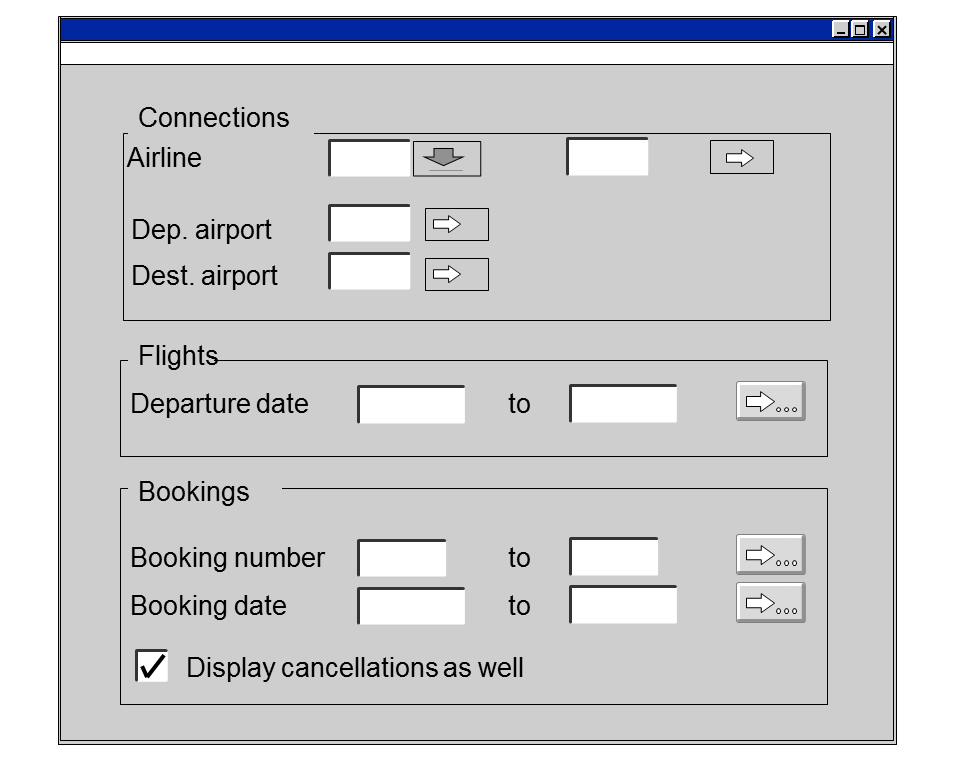Click the arrow button beside Dep. airport field

pyautogui.click(x=456, y=225)
